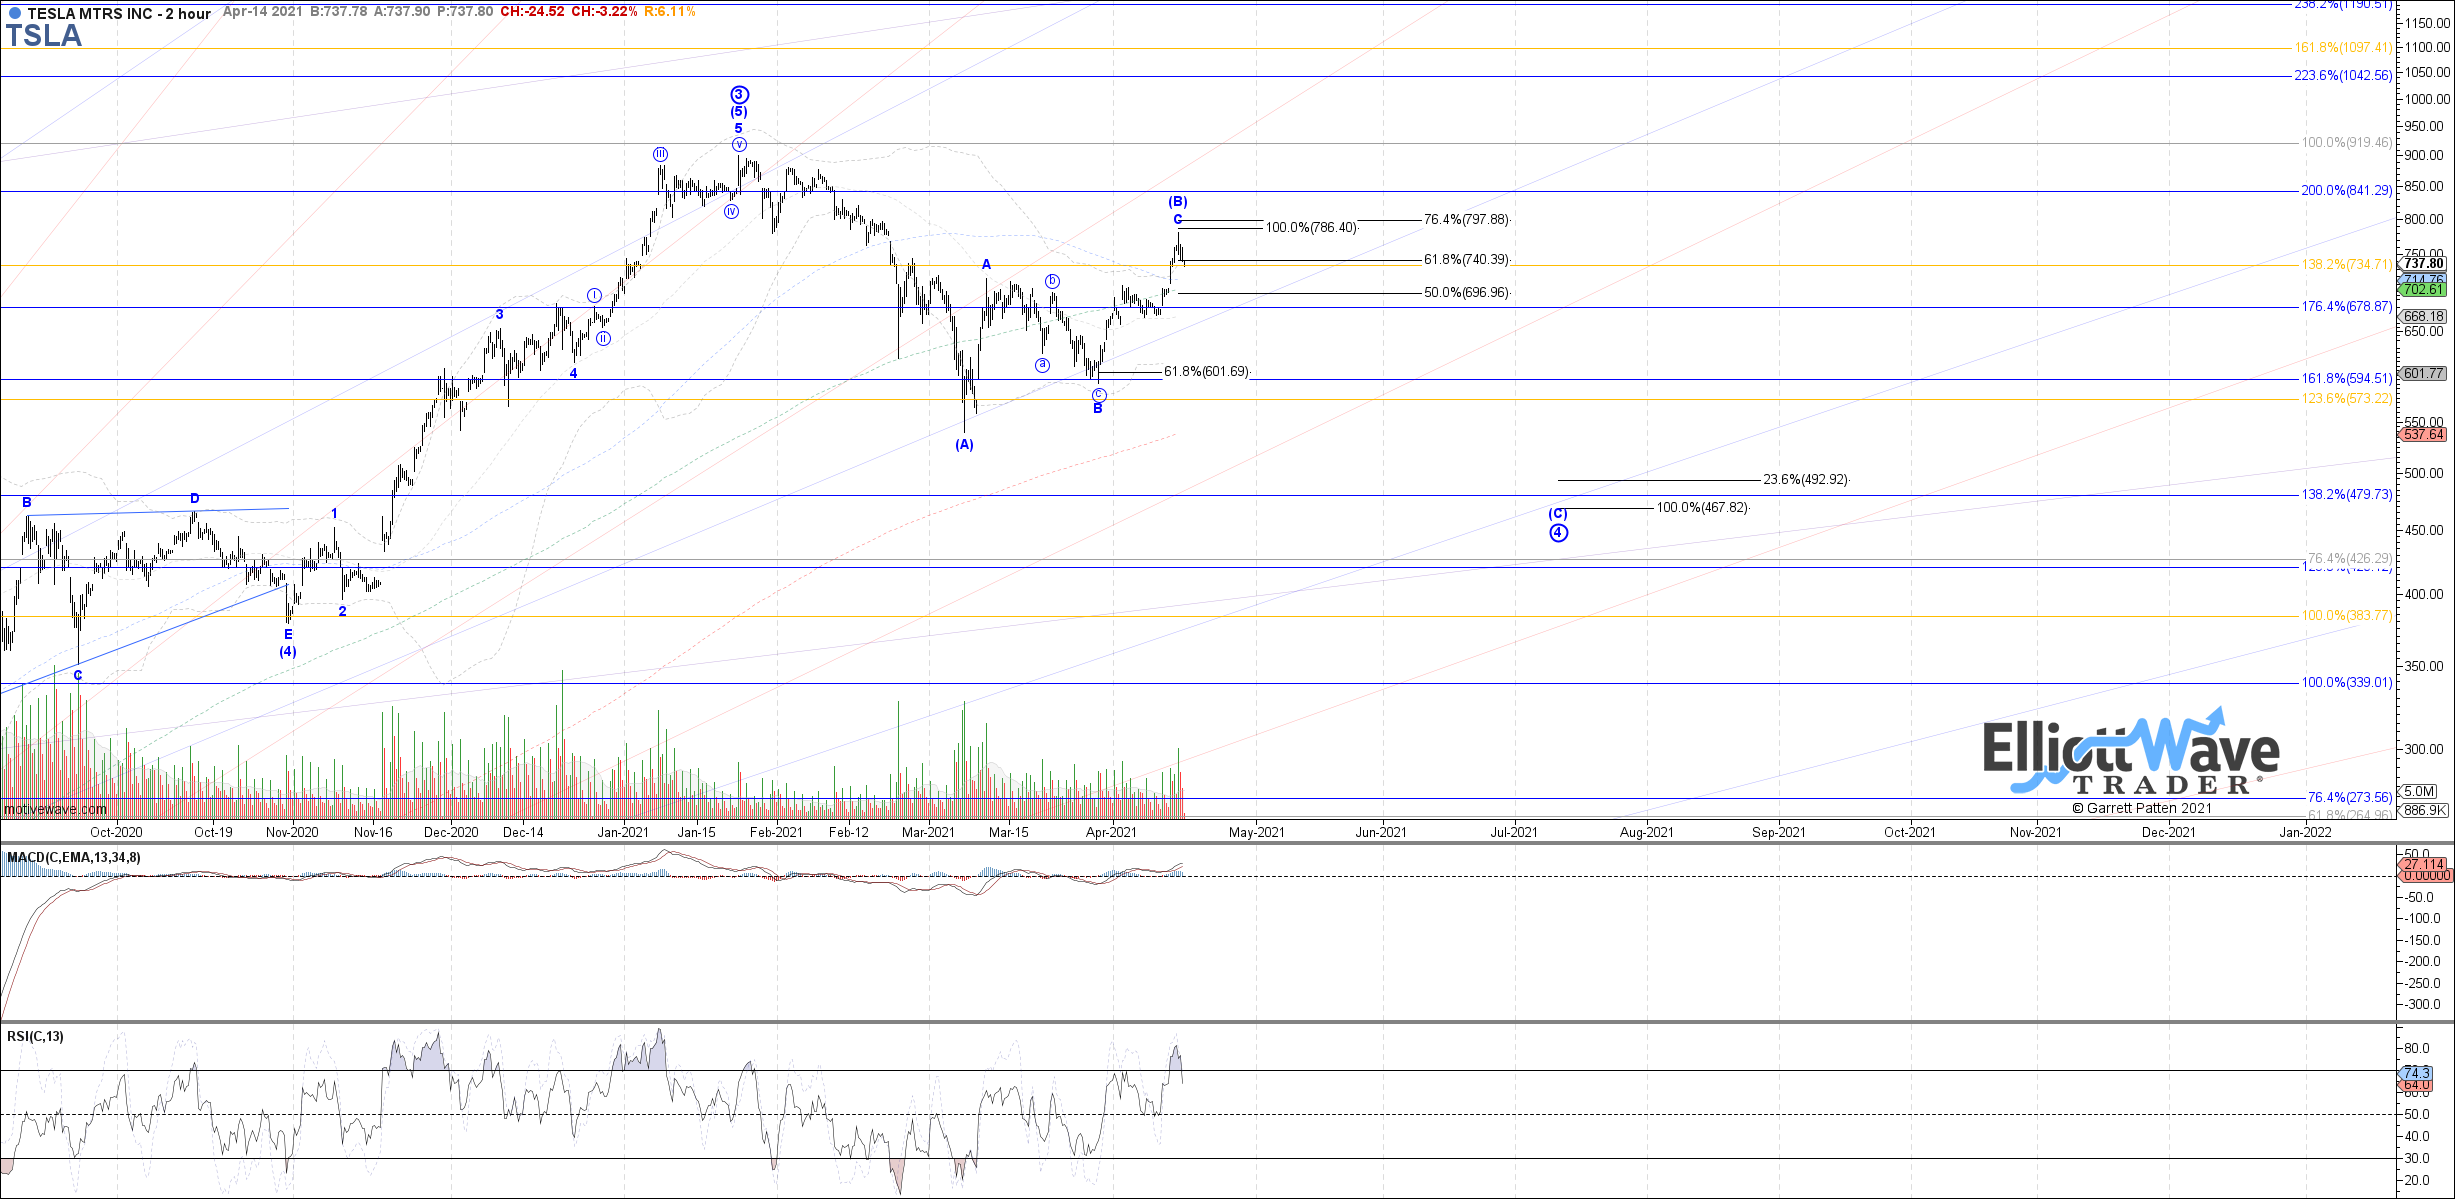Select the R:6.11% value in the header

(x=669, y=11)
